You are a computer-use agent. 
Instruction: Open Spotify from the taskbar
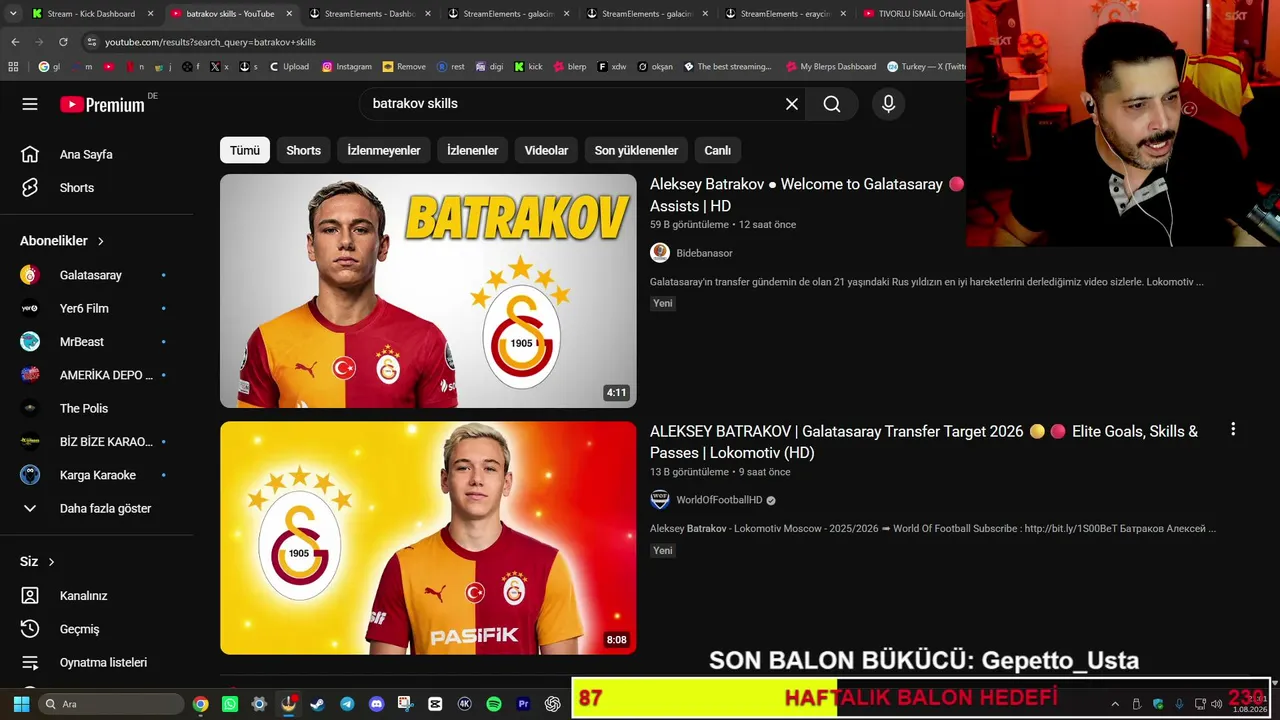tap(494, 704)
